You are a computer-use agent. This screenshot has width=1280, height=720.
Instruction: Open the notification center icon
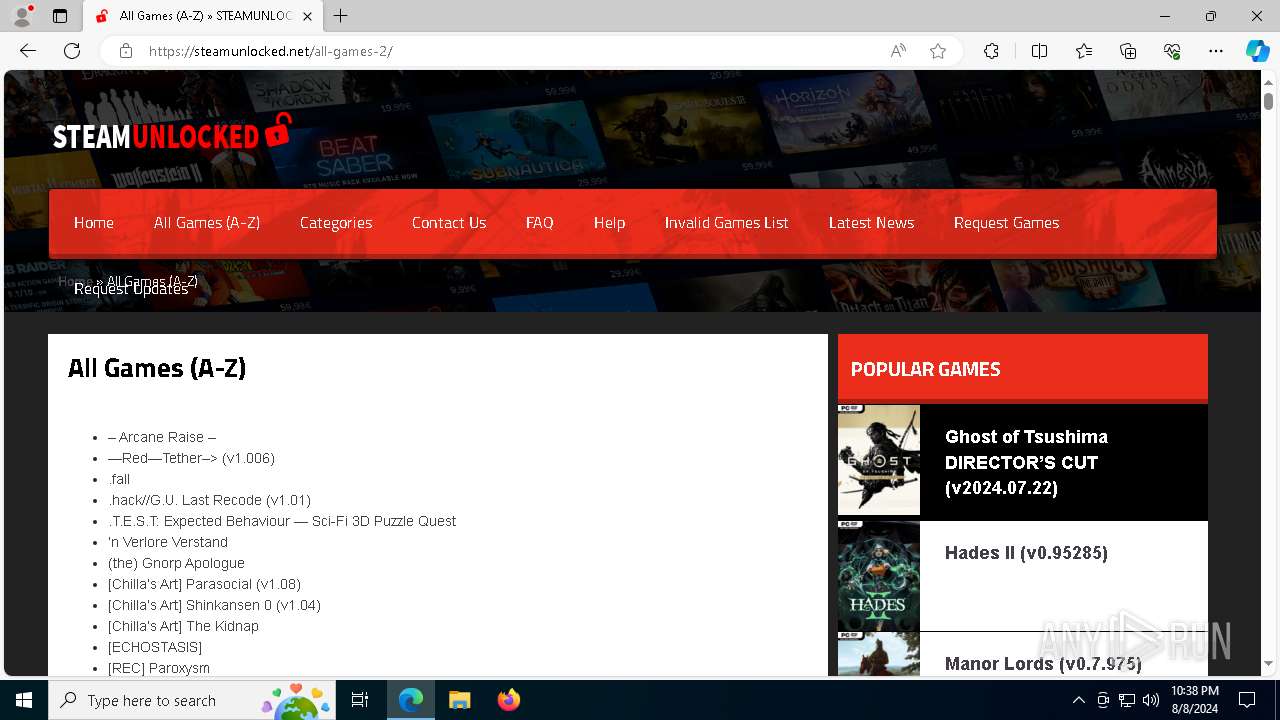pos(1247,700)
